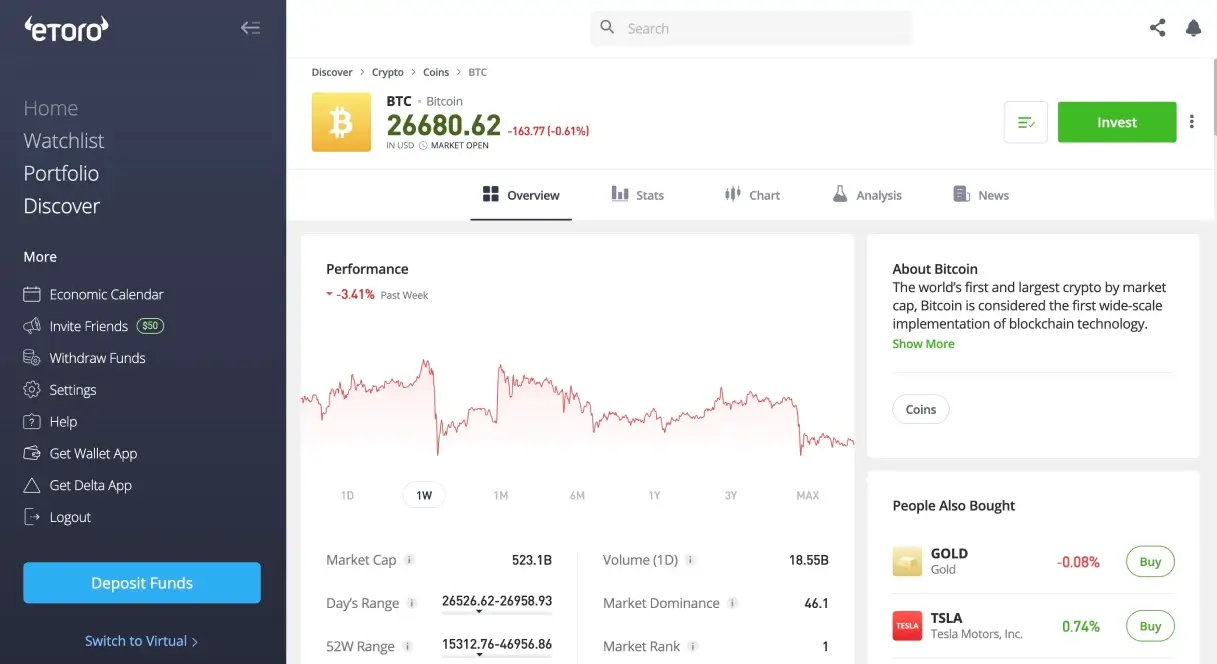The image size is (1217, 664).
Task: Open Portfolio in sidebar
Action: [61, 173]
